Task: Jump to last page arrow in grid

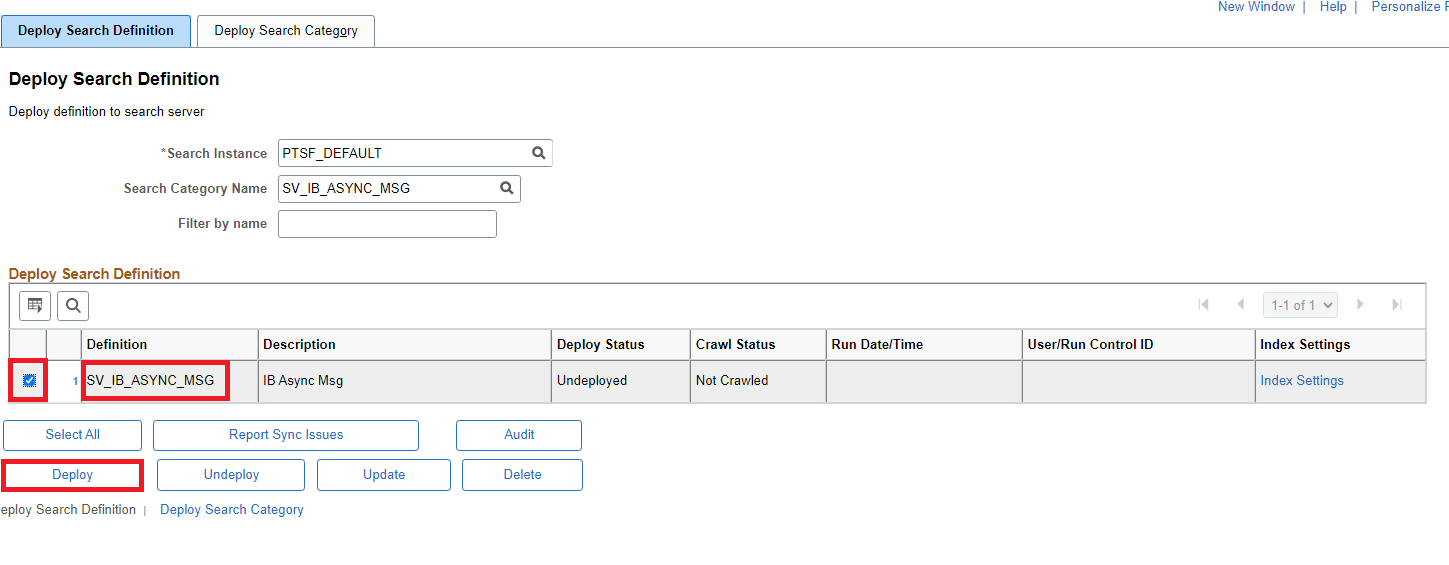Action: pos(1397,305)
